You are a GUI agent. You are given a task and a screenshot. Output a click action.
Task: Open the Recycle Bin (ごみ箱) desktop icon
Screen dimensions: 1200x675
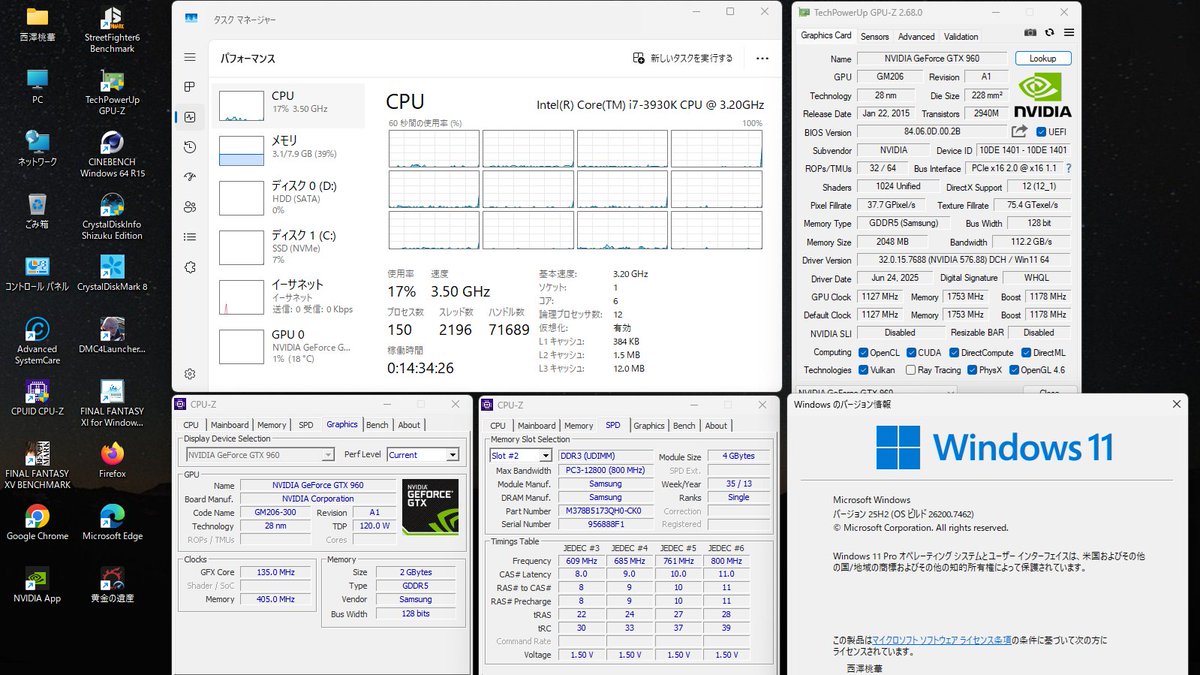(37, 210)
